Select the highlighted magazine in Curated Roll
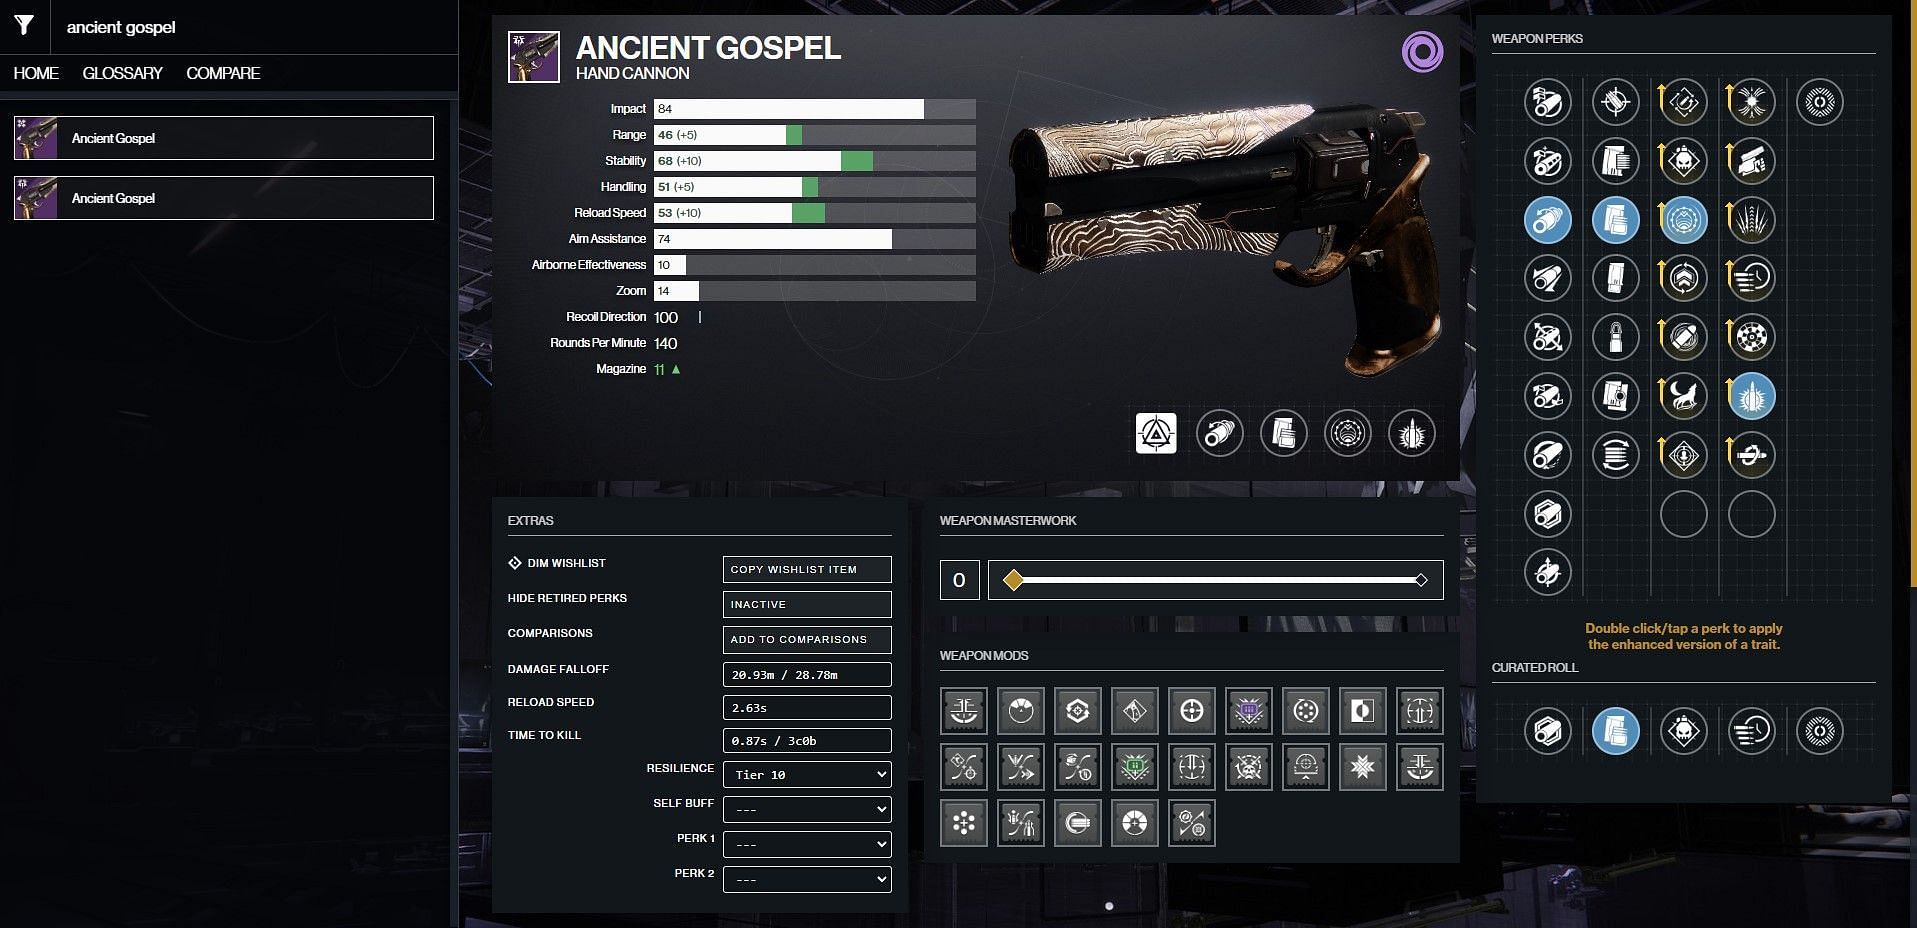Screen dimensions: 1917x928 (1616, 731)
